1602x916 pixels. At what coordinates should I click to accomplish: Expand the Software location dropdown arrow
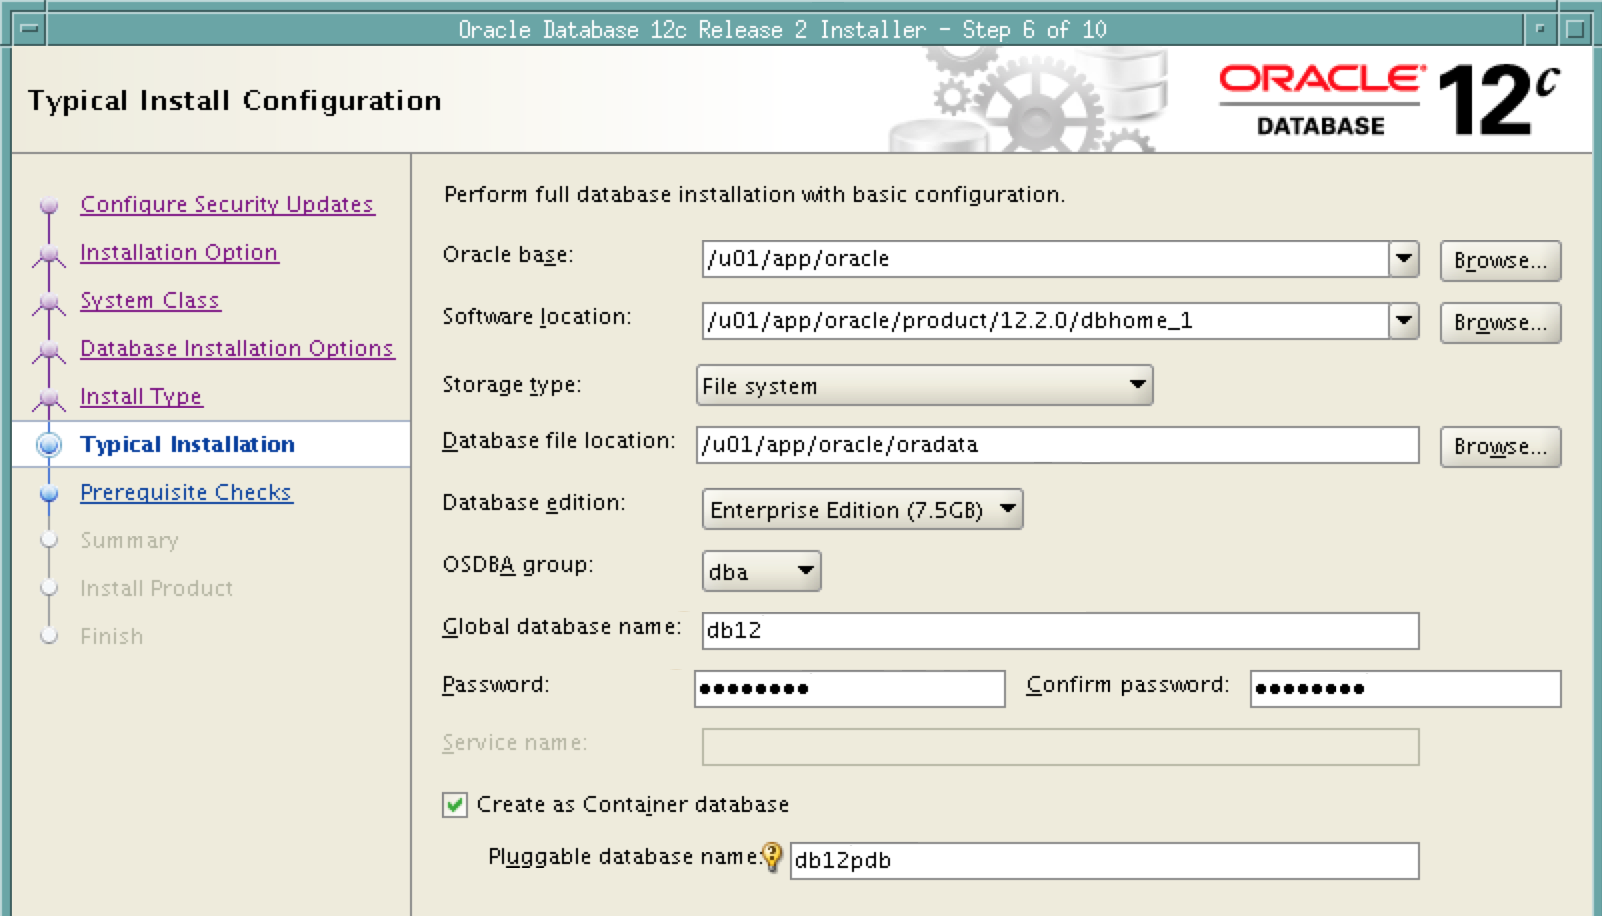point(1404,321)
